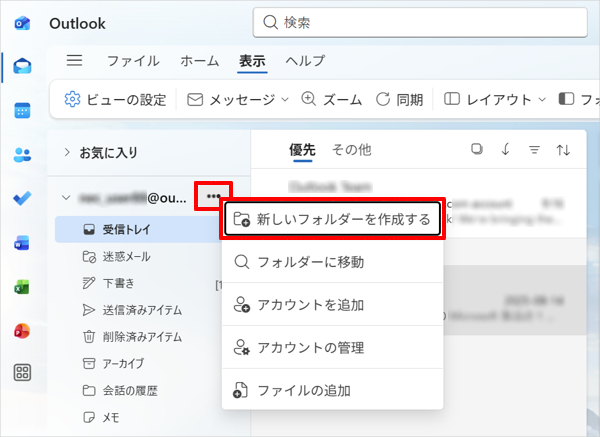
Task: Click the account email address row
Action: (132, 198)
